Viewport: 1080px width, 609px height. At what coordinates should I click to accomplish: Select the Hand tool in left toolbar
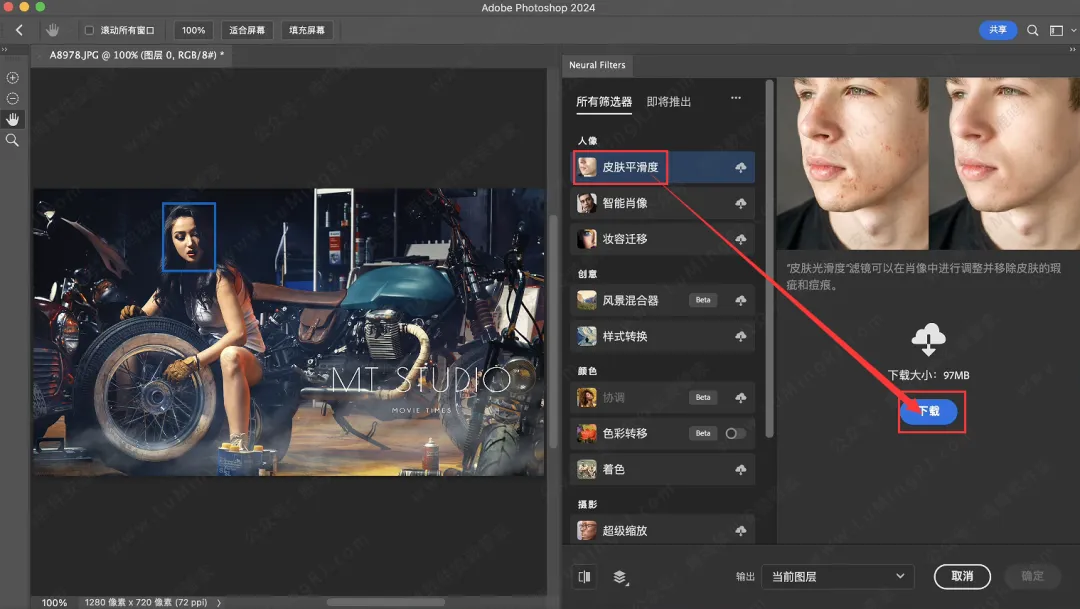click(12, 119)
